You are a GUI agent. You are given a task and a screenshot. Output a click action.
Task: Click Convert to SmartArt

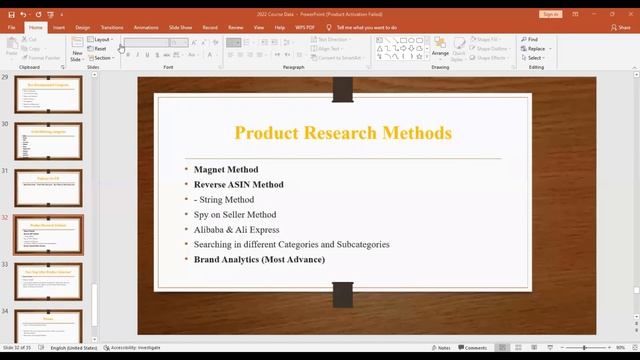[x=338, y=58]
